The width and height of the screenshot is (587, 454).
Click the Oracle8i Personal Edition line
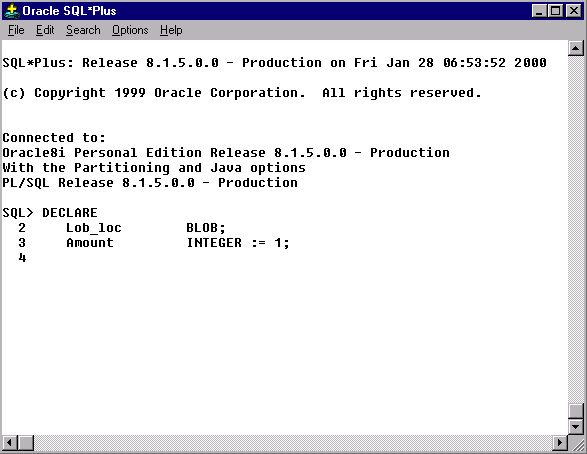point(226,152)
